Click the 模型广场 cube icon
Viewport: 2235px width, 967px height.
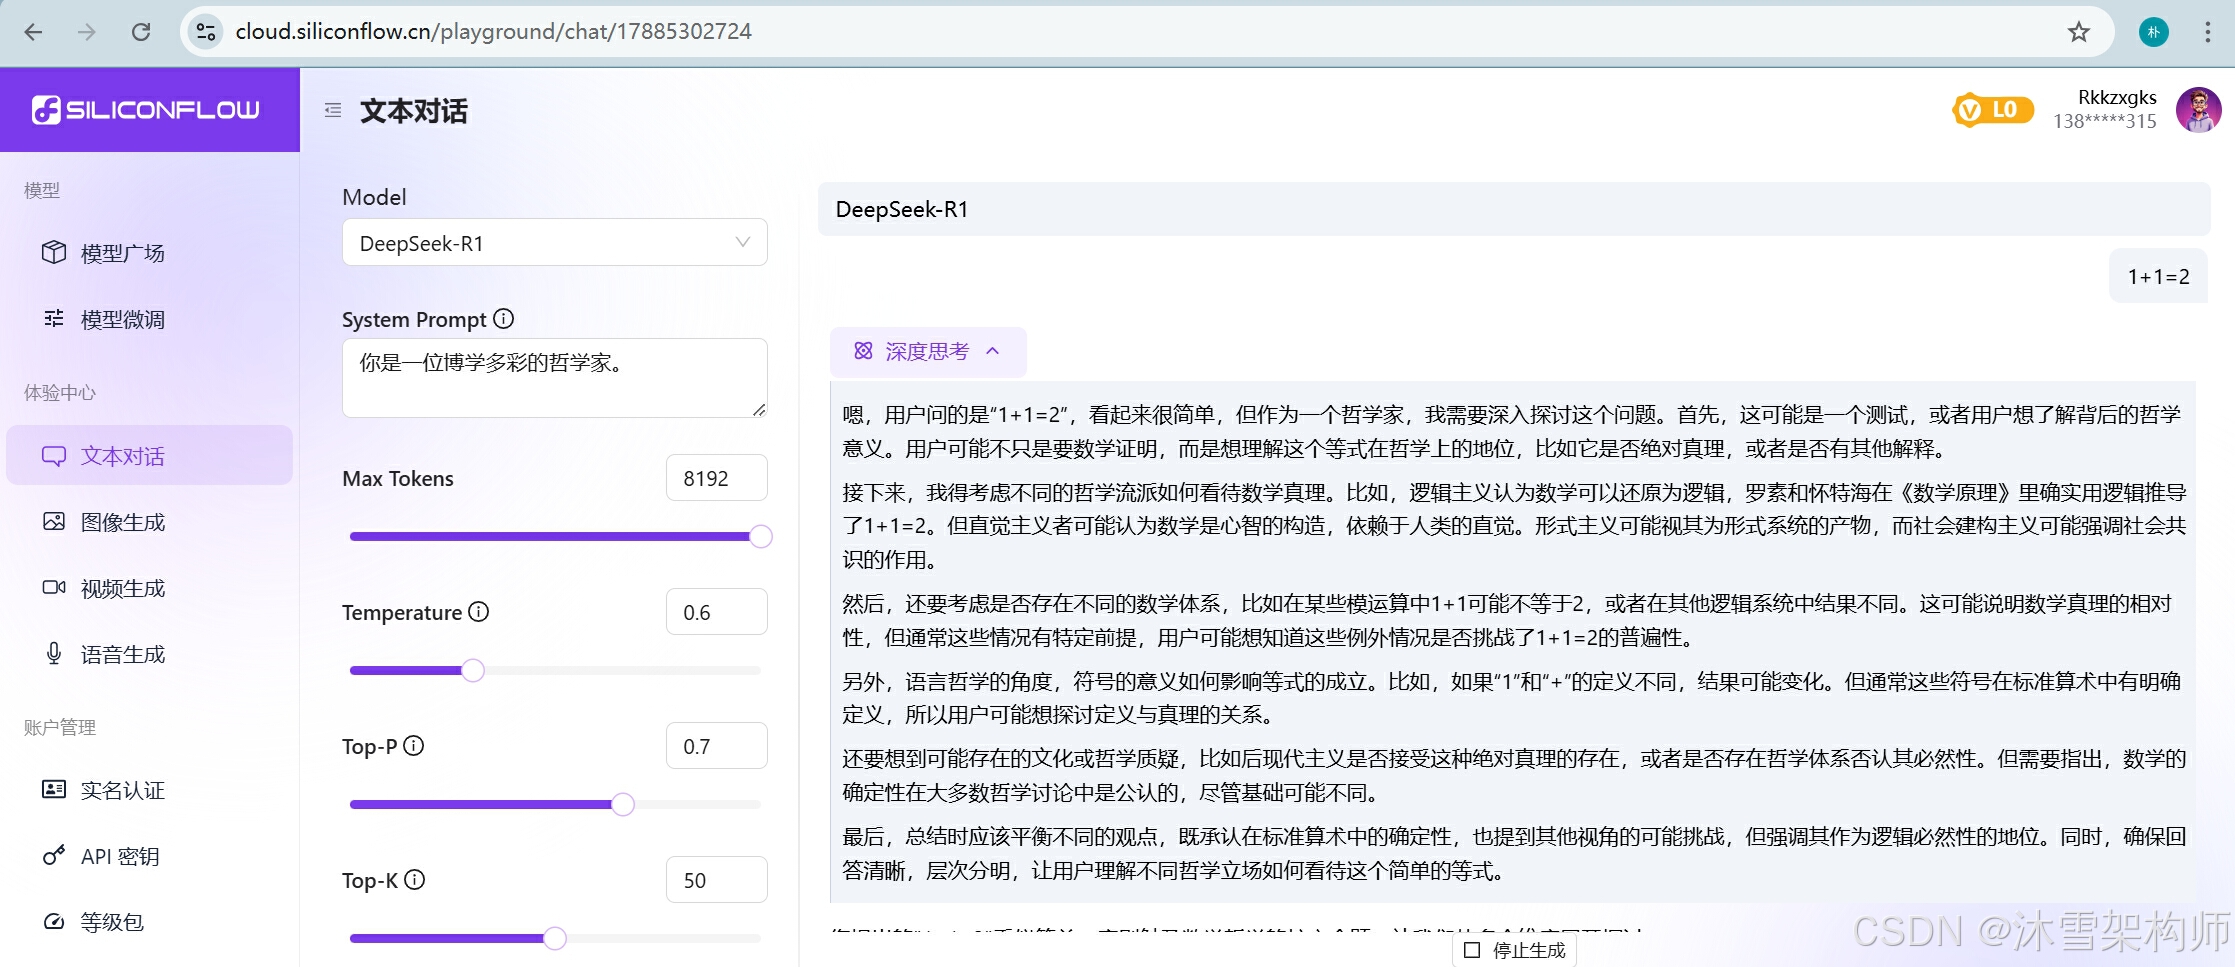[54, 252]
